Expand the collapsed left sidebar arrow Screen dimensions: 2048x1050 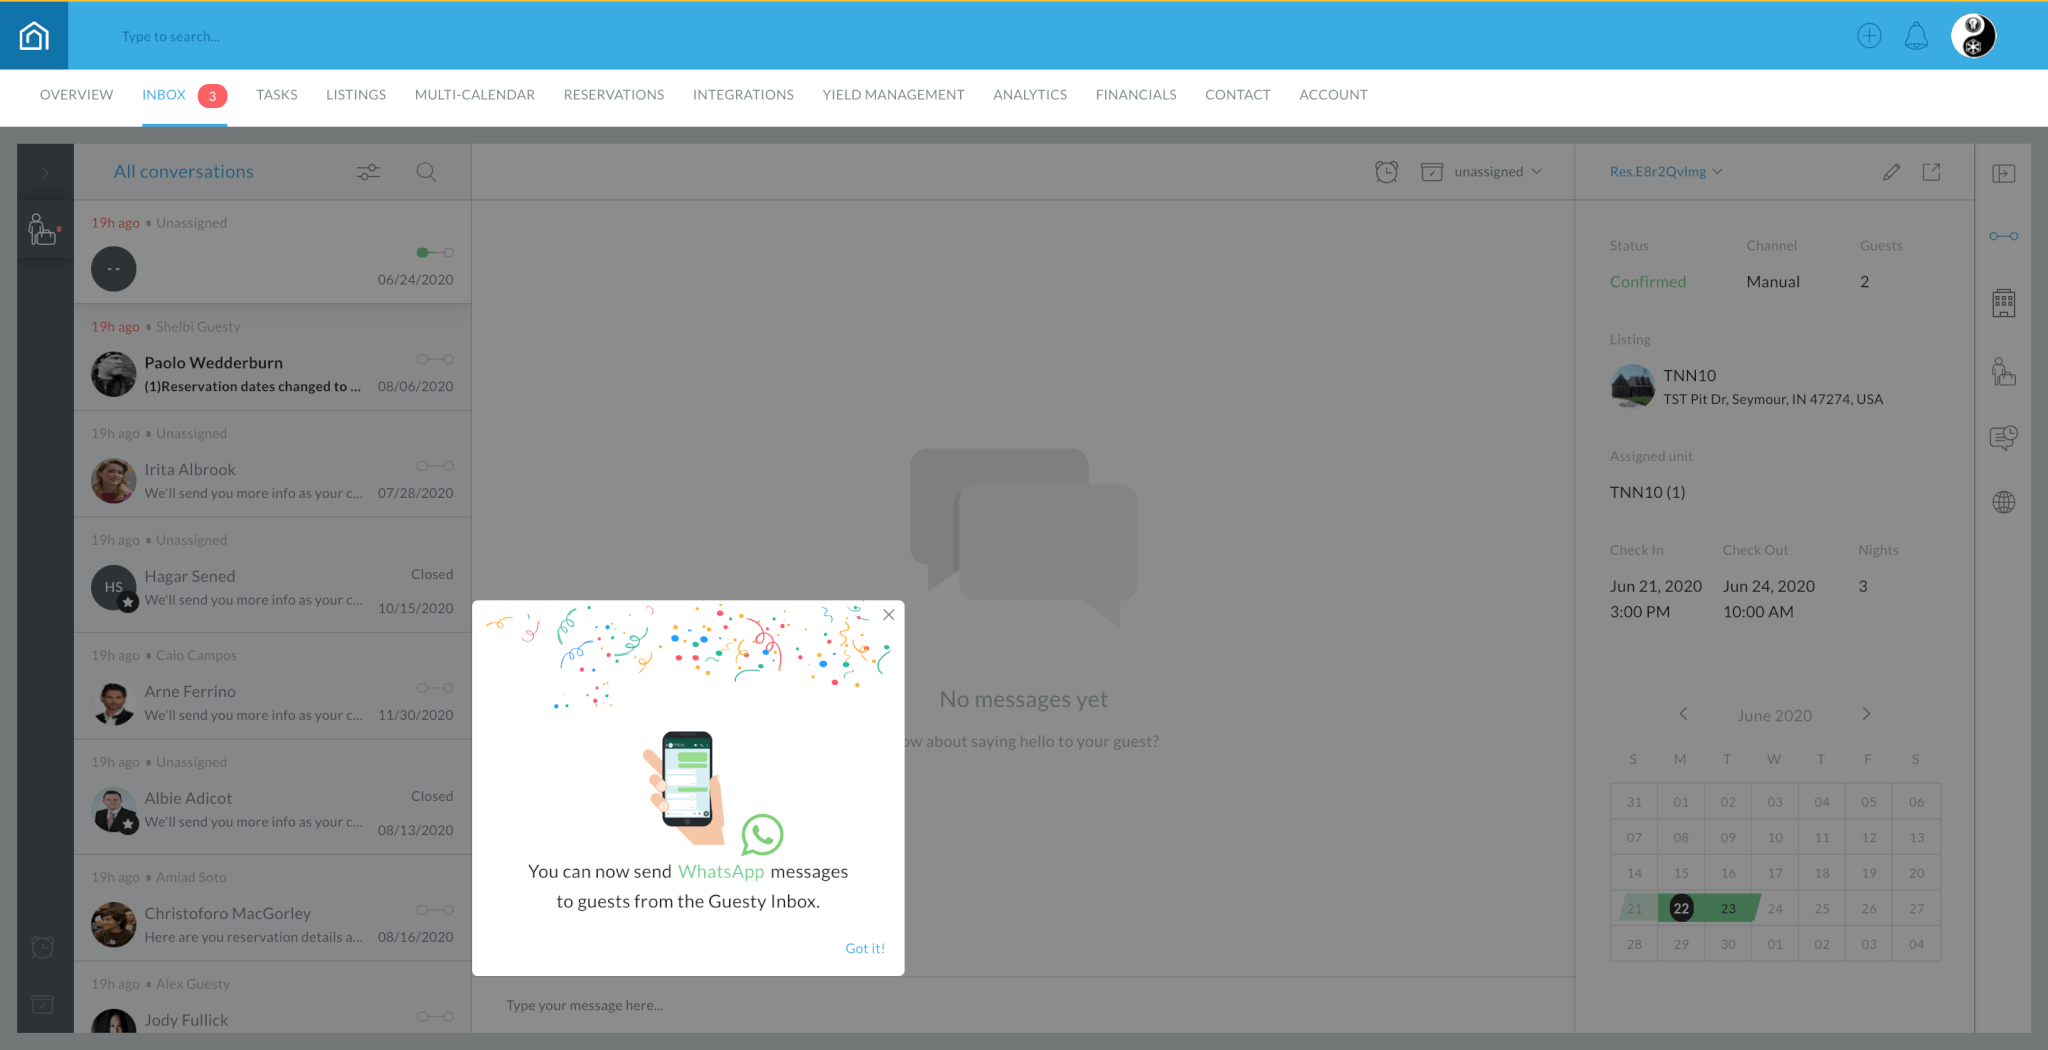[45, 173]
